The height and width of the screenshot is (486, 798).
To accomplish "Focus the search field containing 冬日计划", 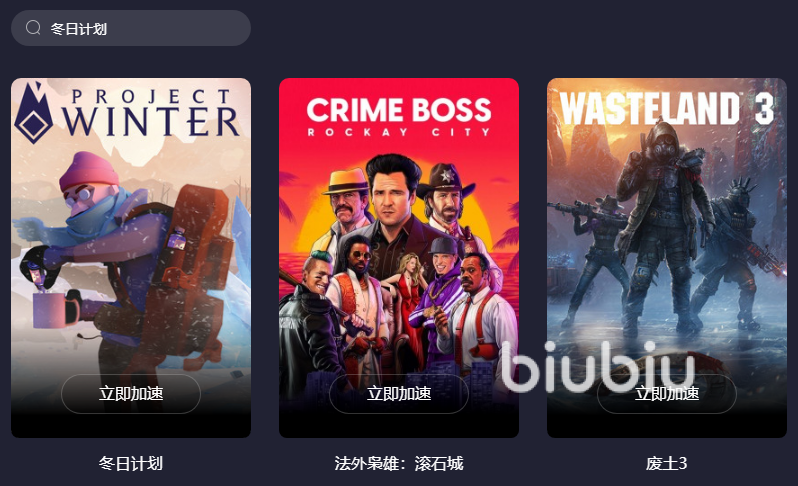I will [x=131, y=28].
